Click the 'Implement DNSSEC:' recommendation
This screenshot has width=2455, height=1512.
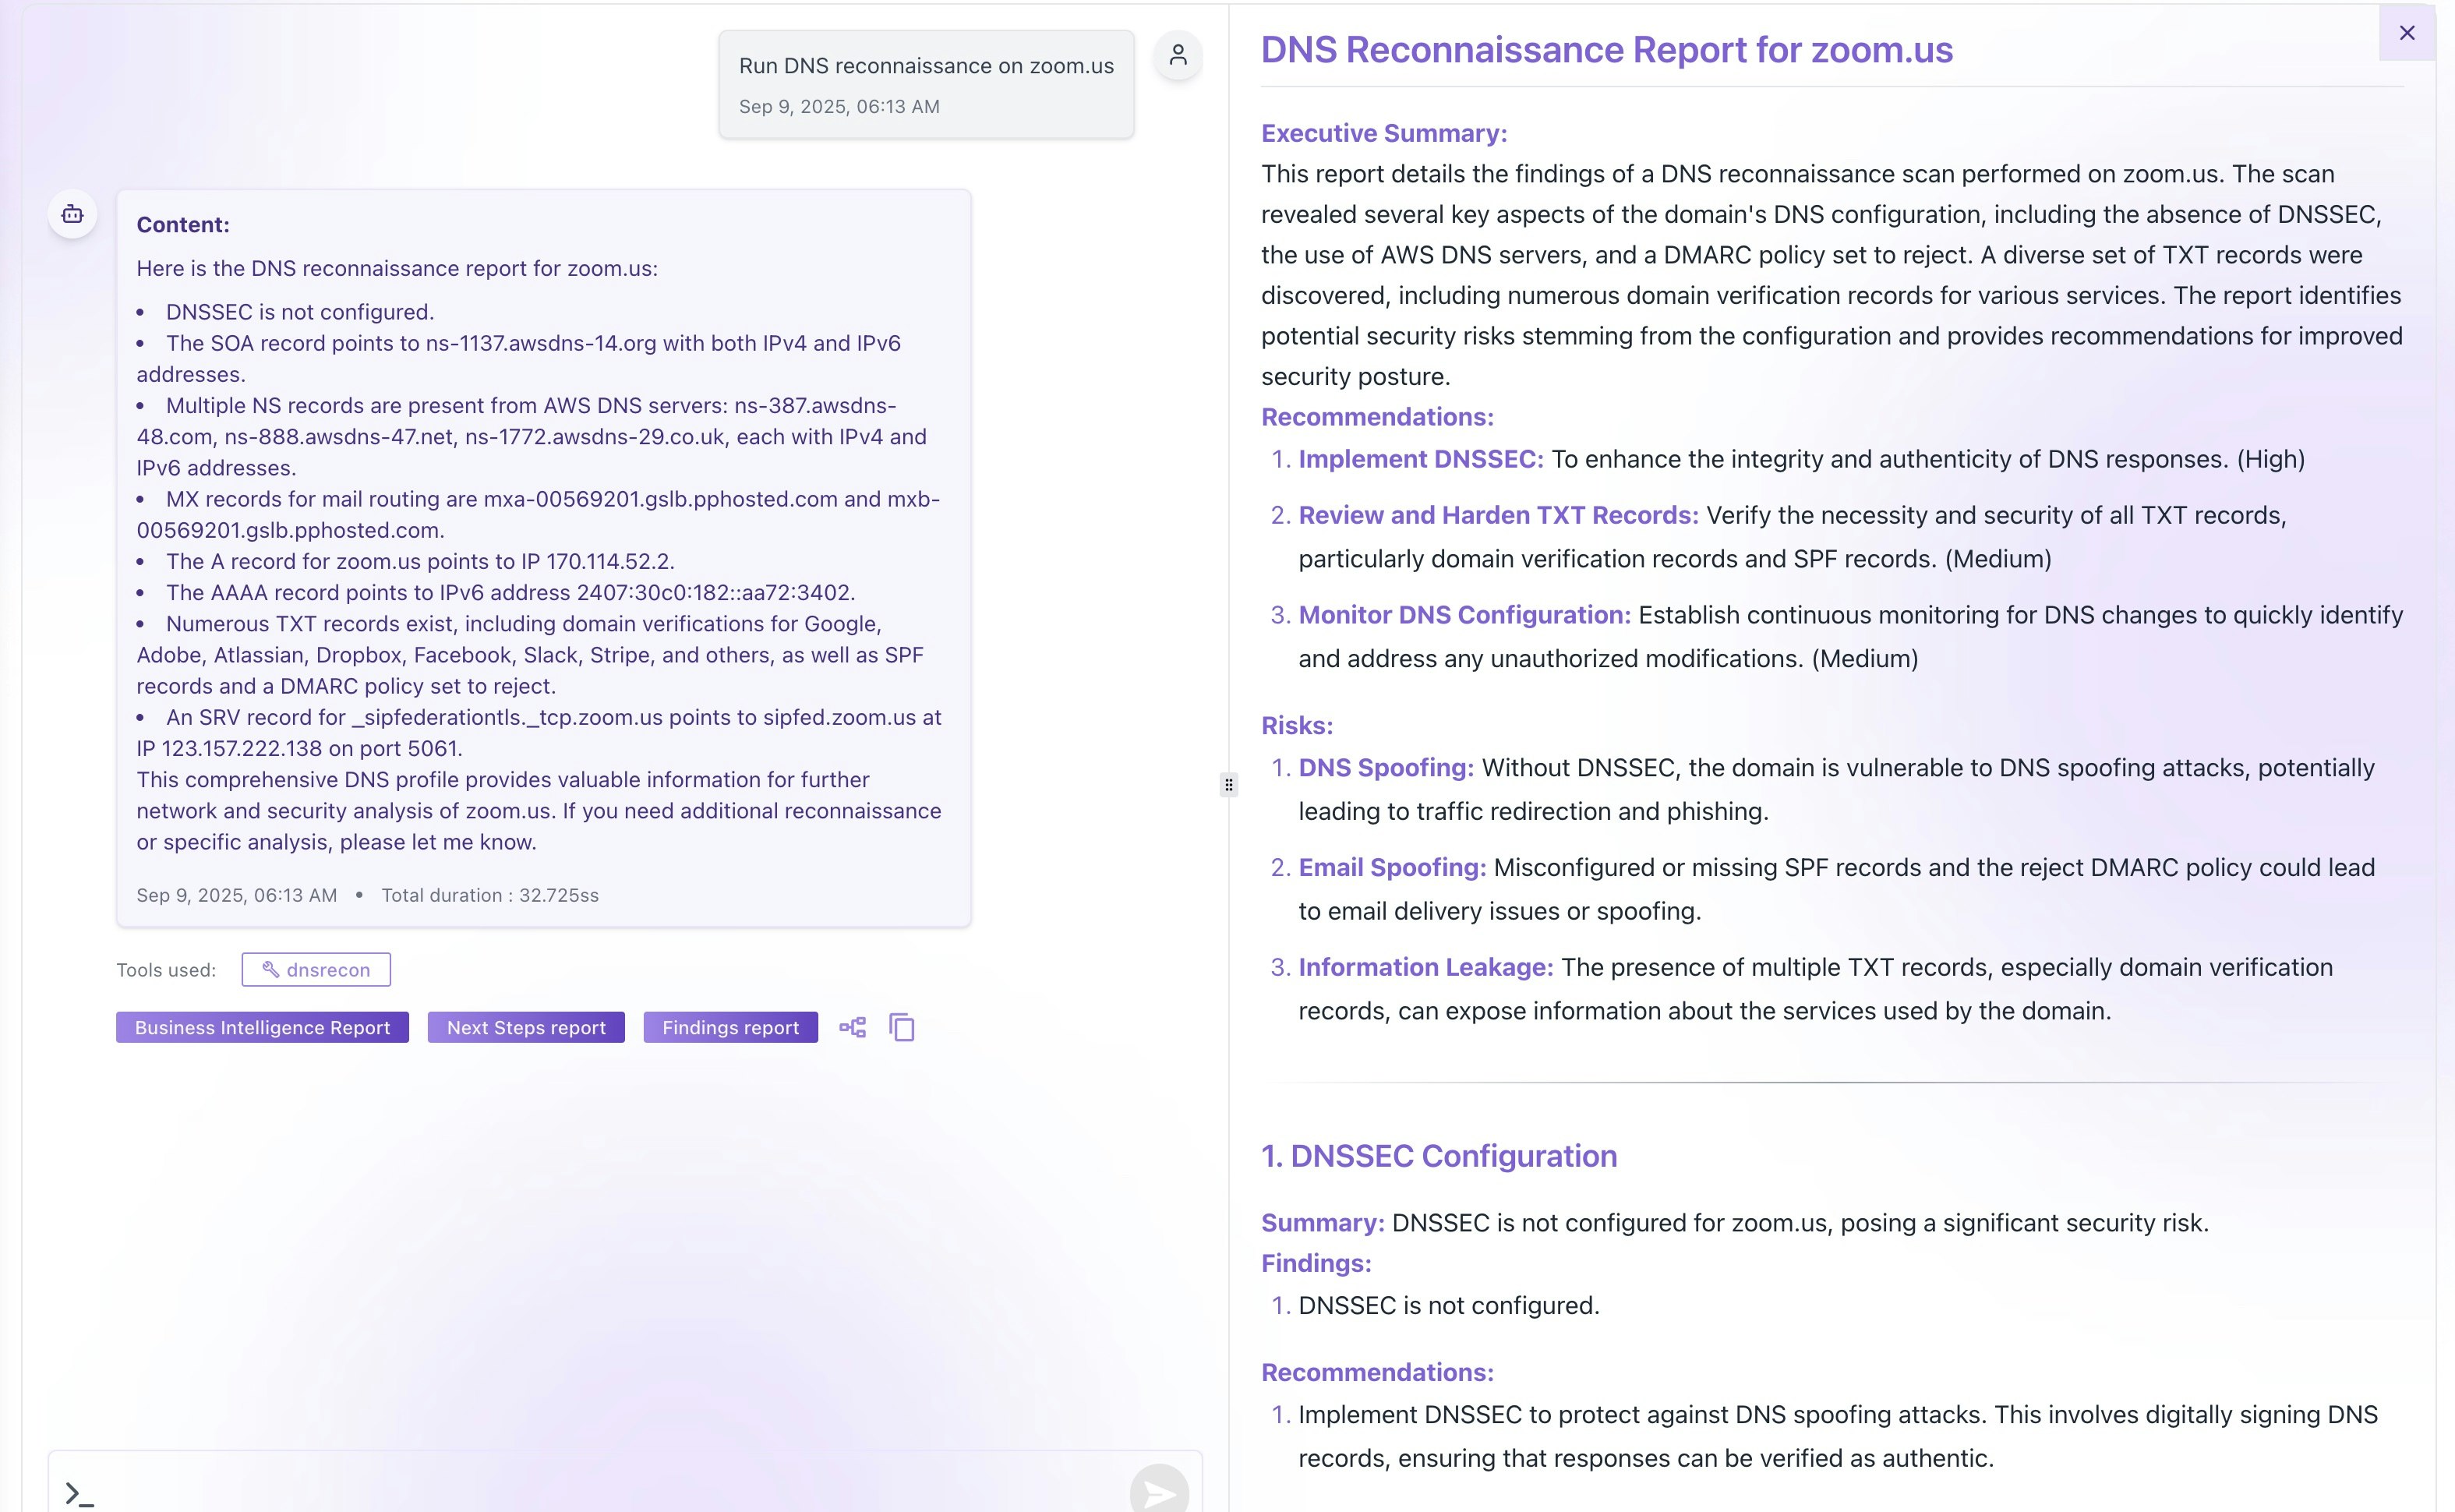[x=1421, y=459]
